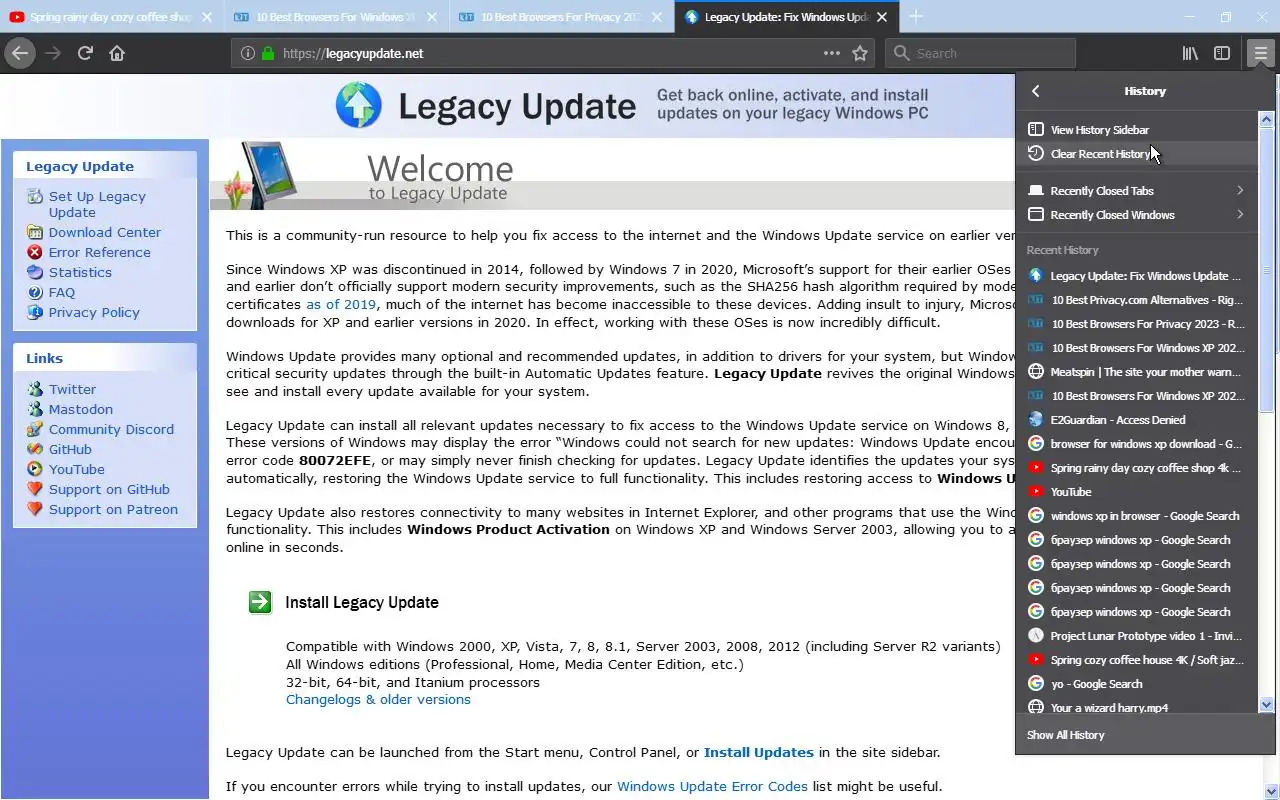Close the 10 Best Browsers For Privacy tab
The width and height of the screenshot is (1280, 800).
click(657, 17)
